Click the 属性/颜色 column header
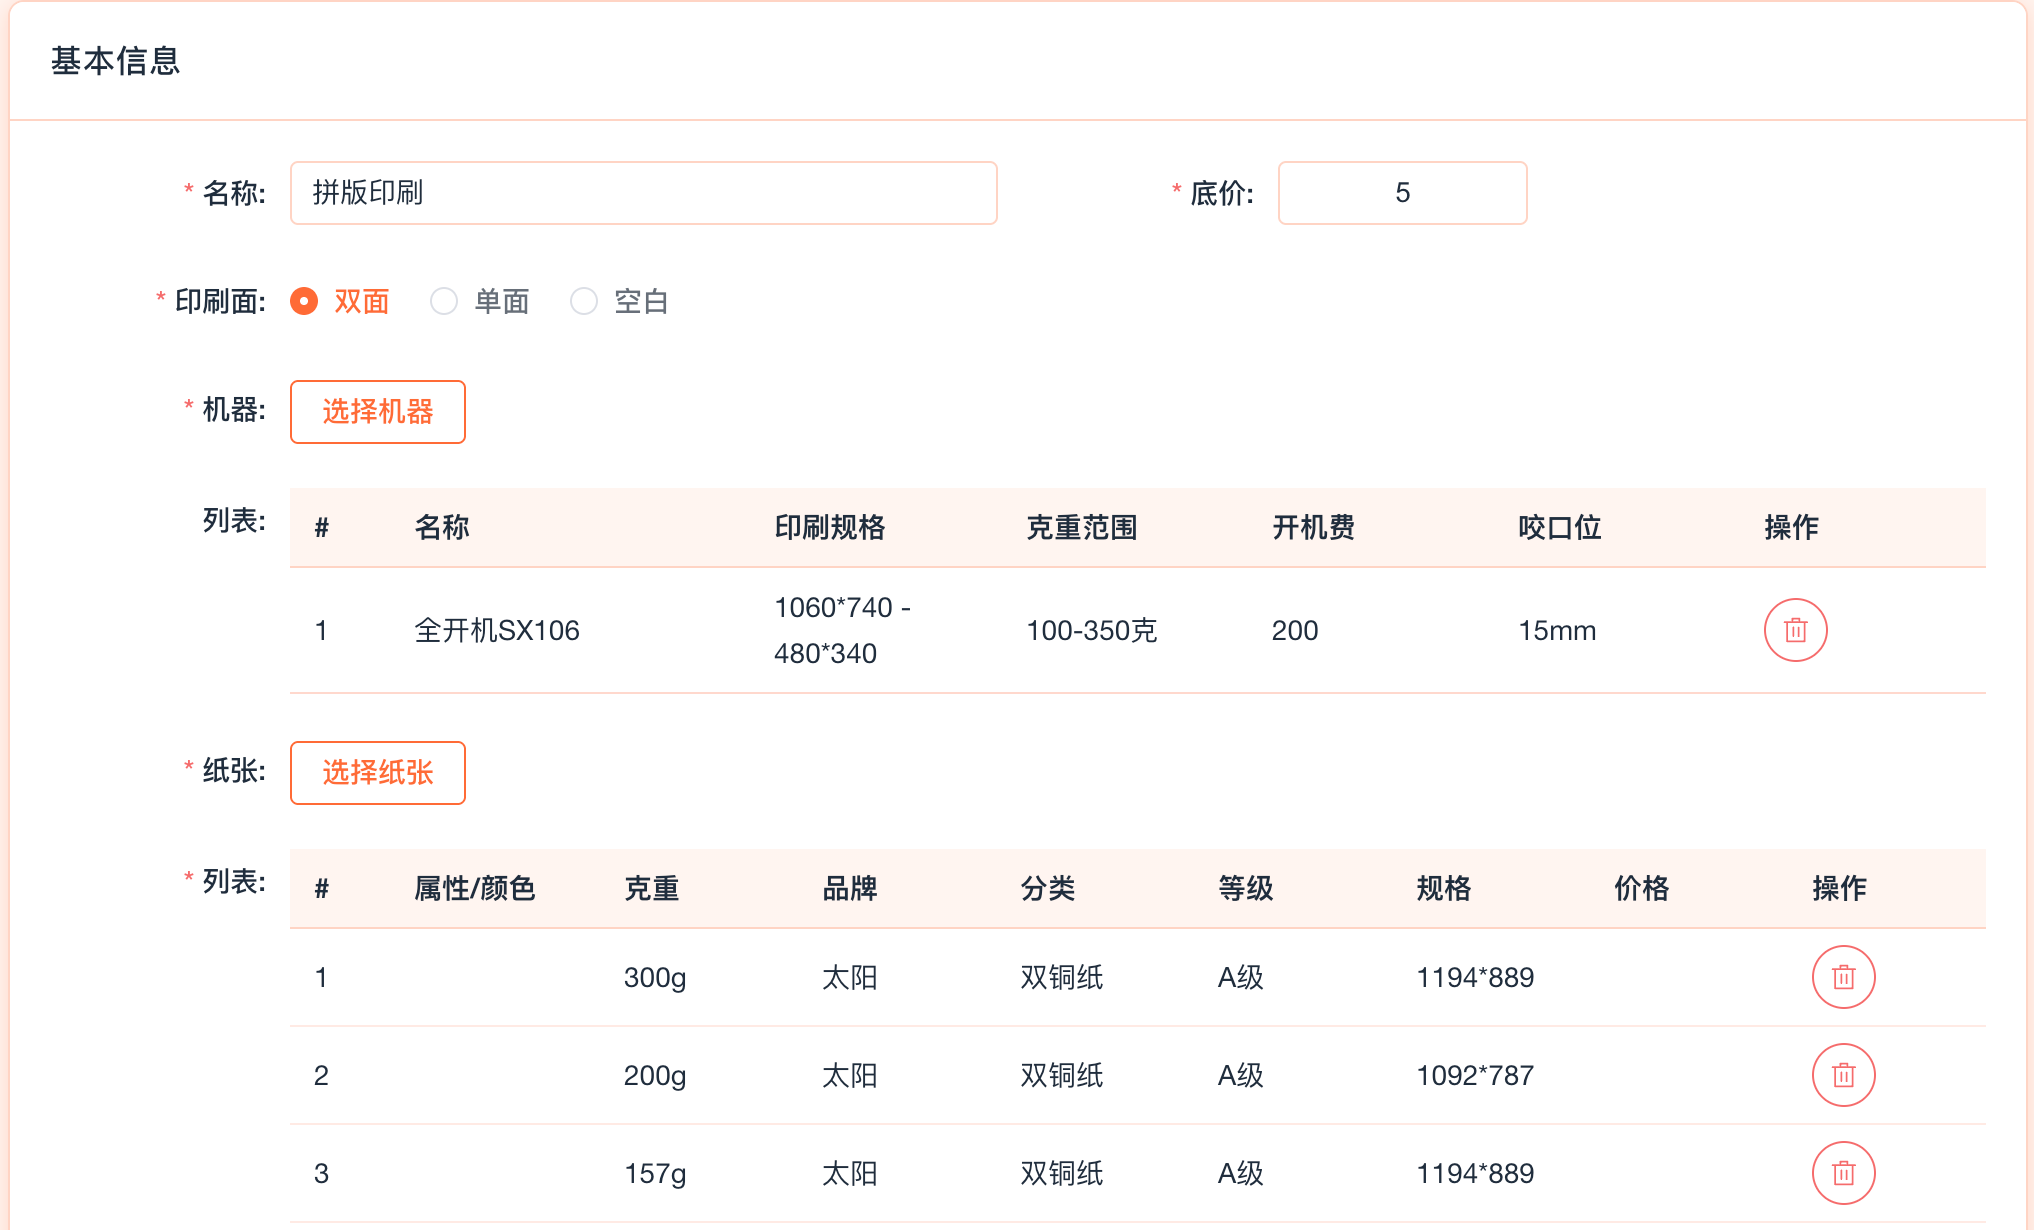The image size is (2034, 1230). (474, 888)
